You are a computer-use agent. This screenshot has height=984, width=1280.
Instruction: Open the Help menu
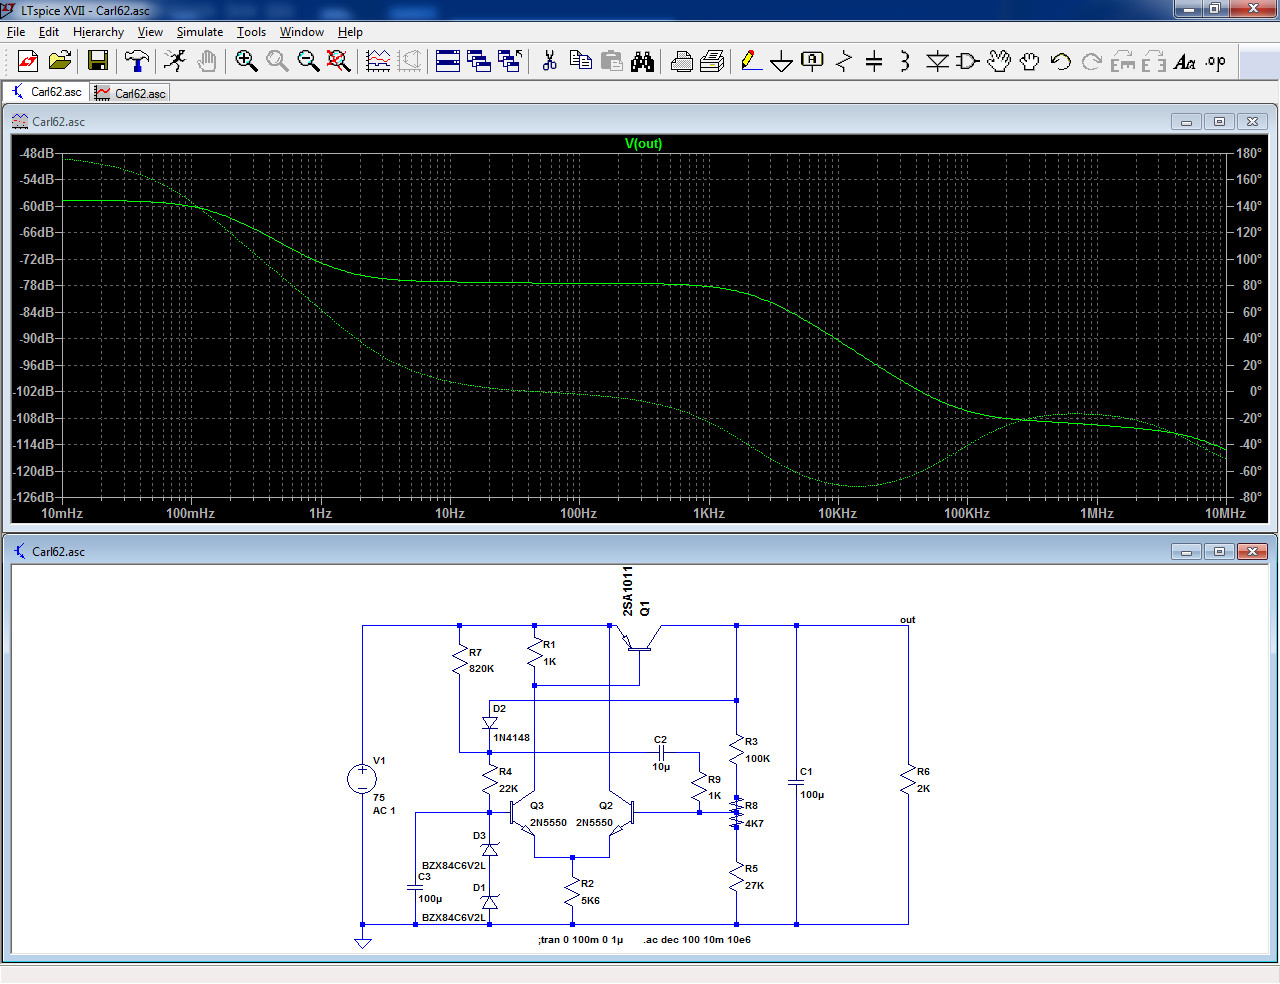pyautogui.click(x=350, y=32)
